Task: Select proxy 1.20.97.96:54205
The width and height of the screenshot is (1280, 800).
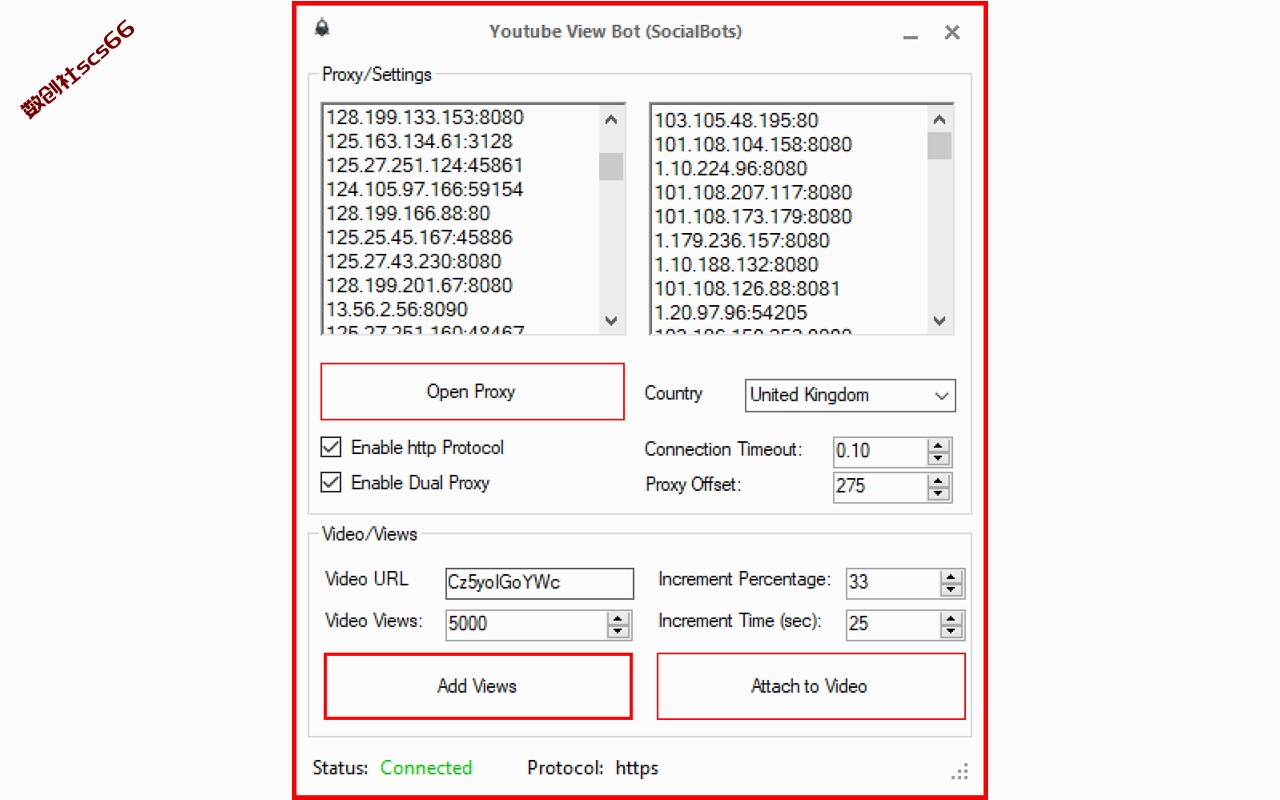Action: point(731,312)
